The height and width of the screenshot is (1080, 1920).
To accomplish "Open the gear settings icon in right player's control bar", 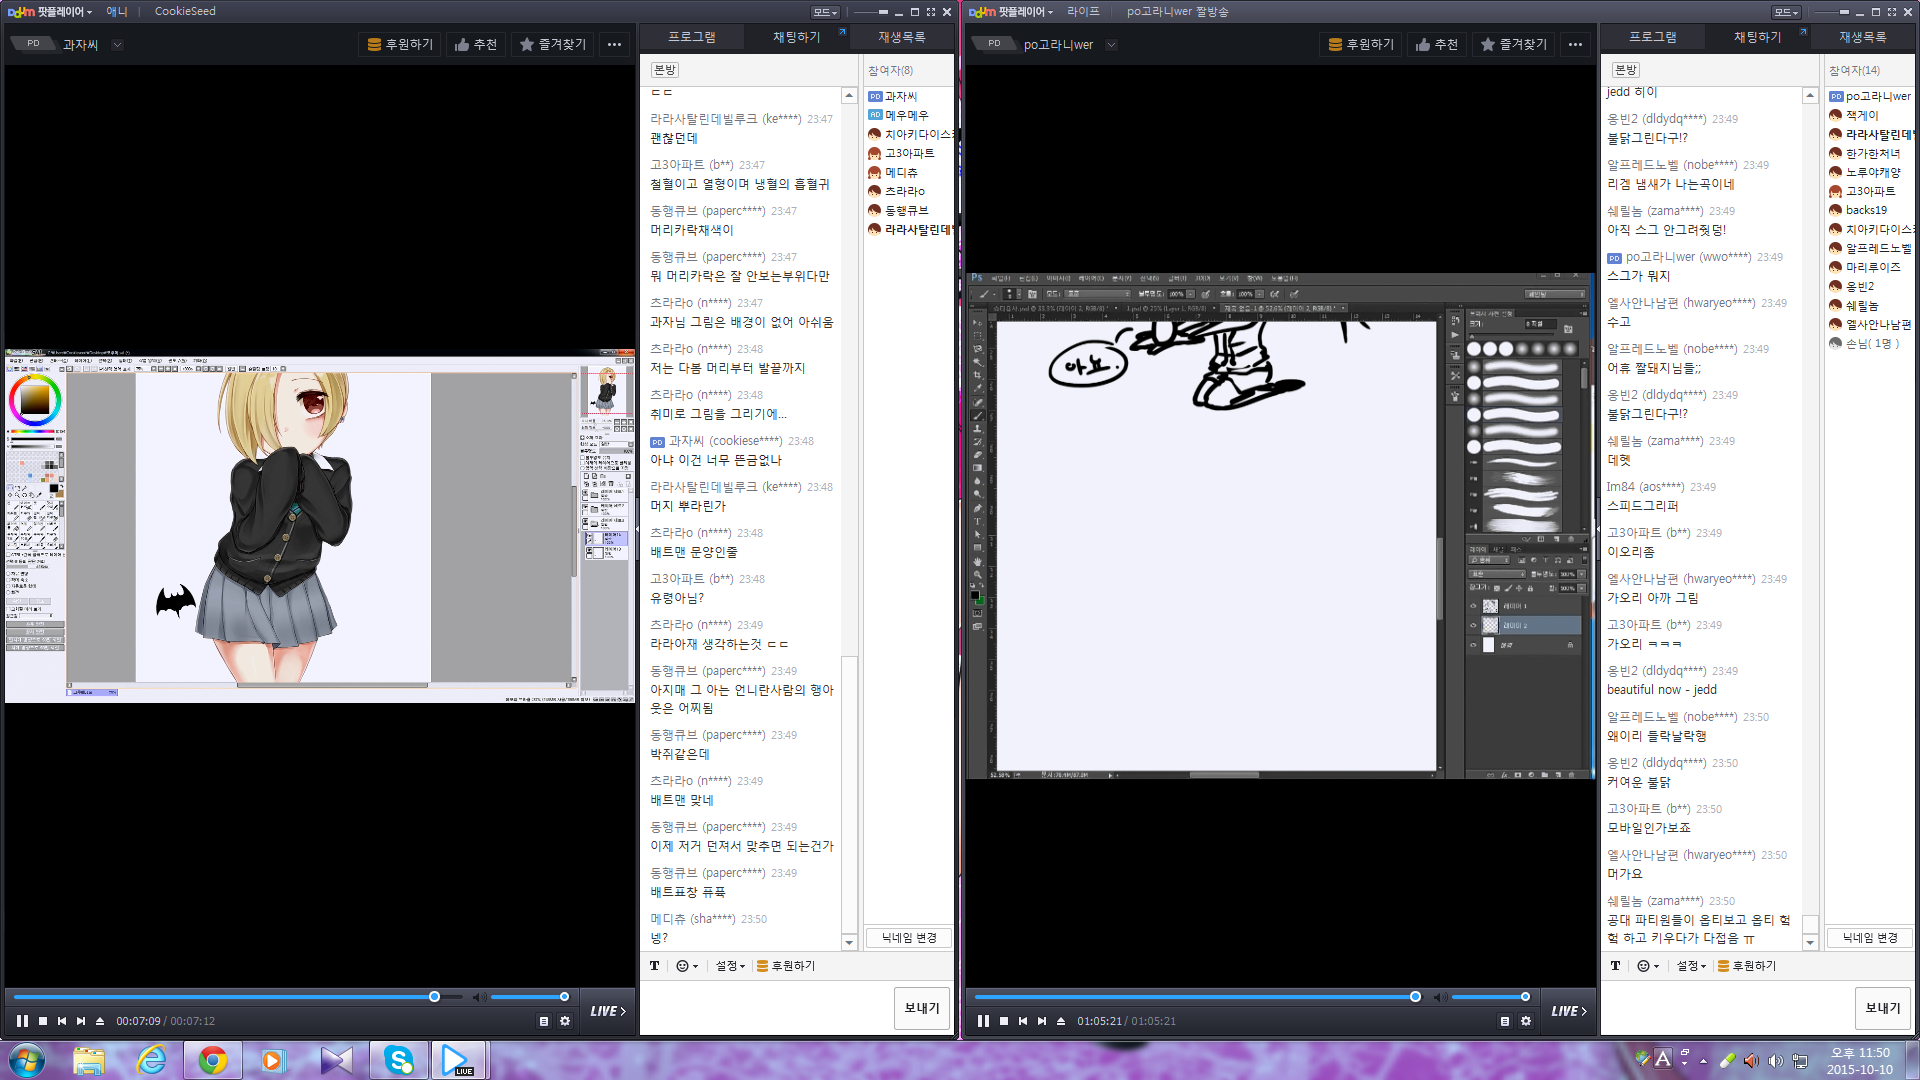I will pos(1526,1021).
